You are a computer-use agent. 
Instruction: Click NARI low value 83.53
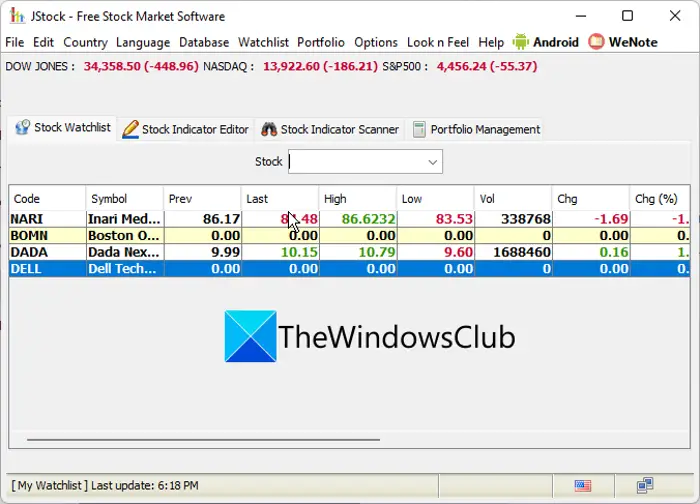[x=435, y=219]
